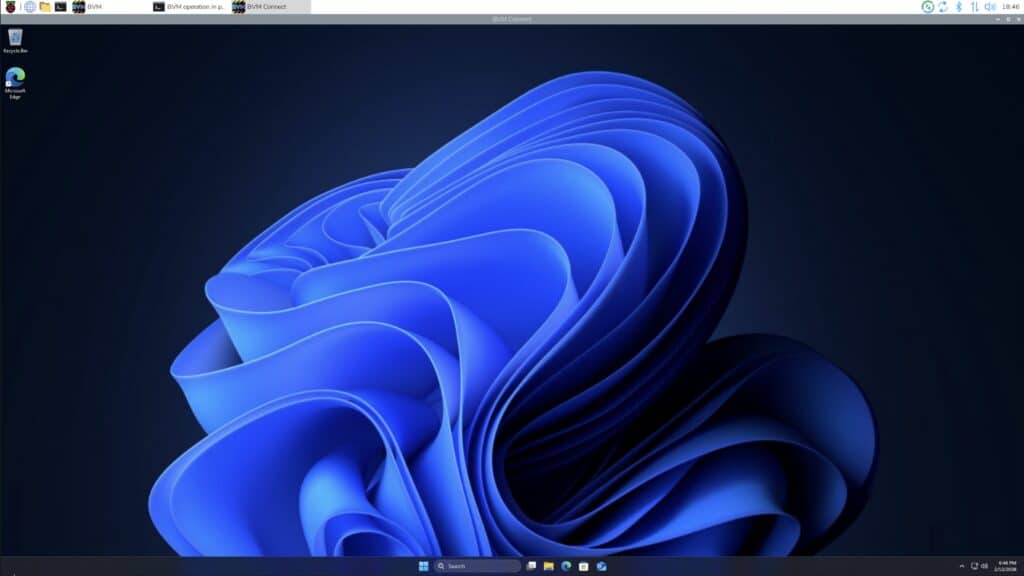
Task: Launch the web browser globe icon
Action: [30, 7]
